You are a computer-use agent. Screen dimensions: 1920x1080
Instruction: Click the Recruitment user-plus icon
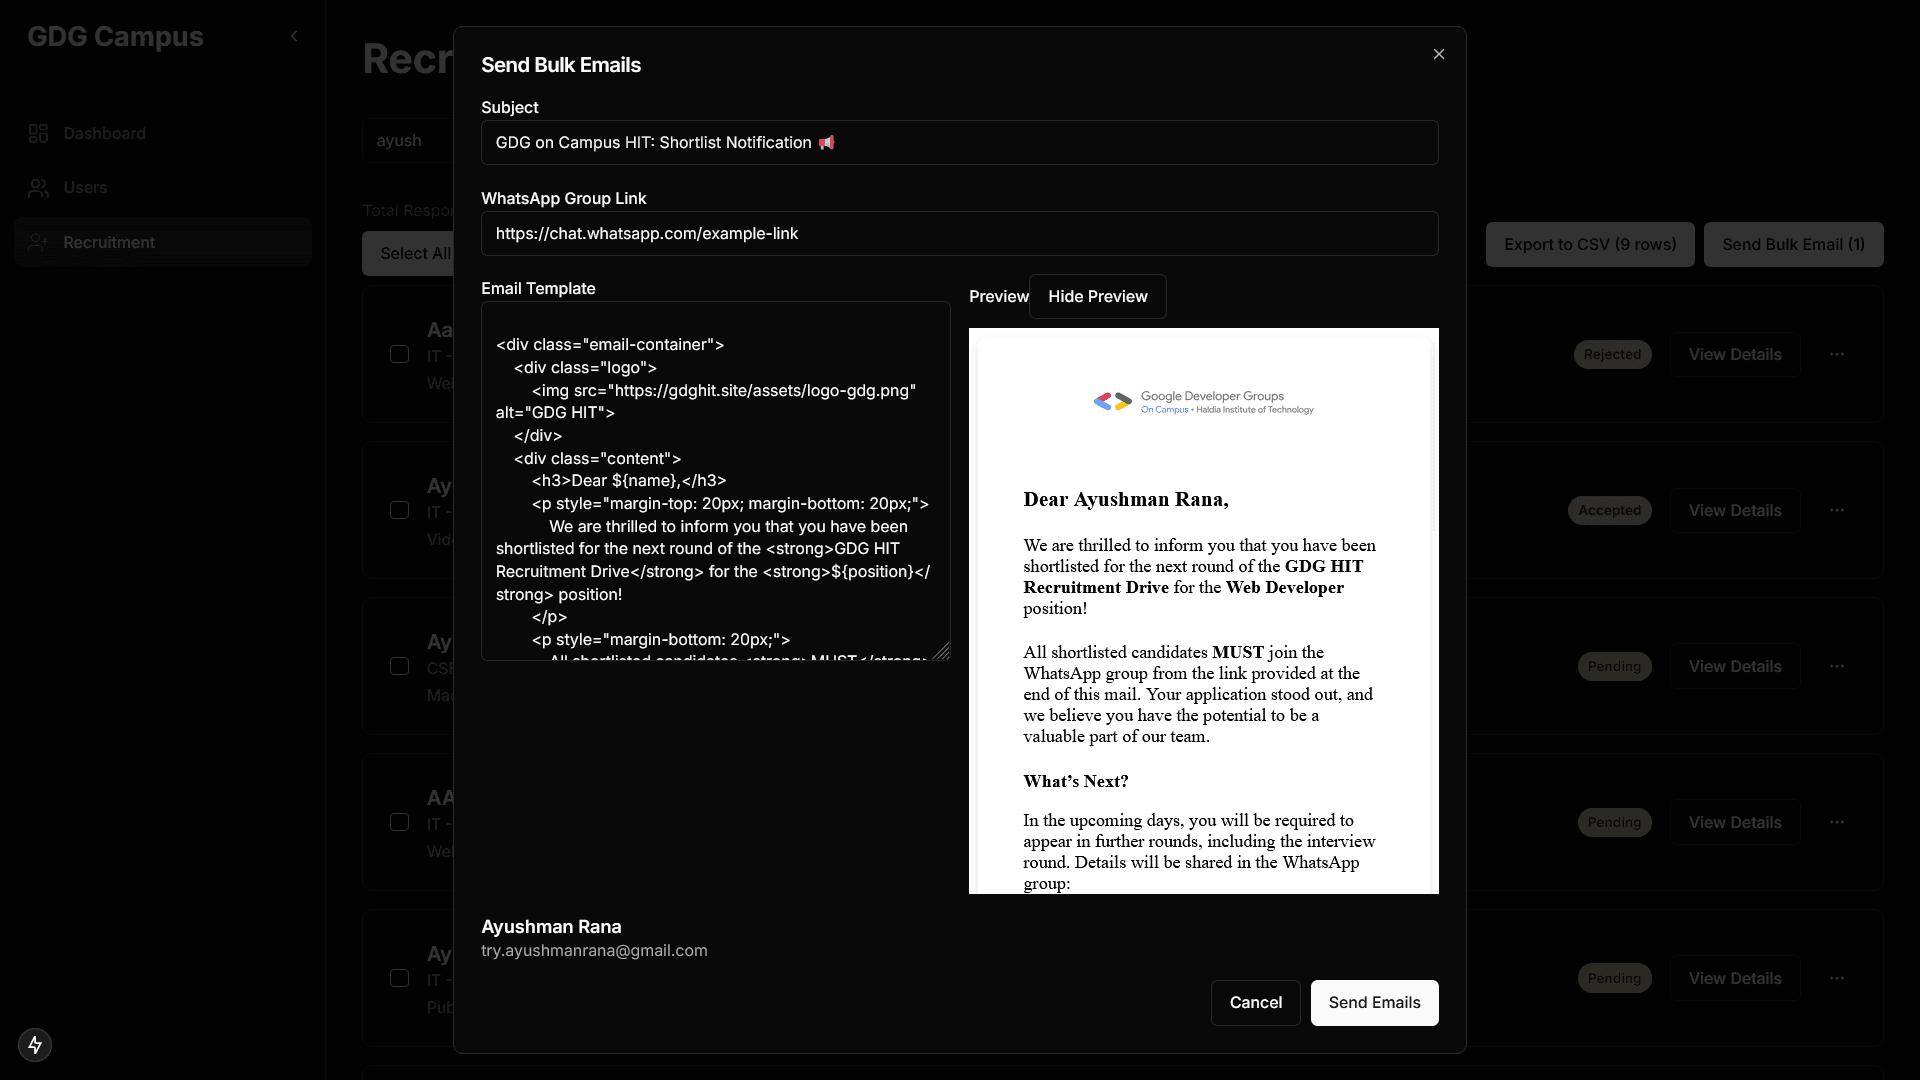(38, 243)
